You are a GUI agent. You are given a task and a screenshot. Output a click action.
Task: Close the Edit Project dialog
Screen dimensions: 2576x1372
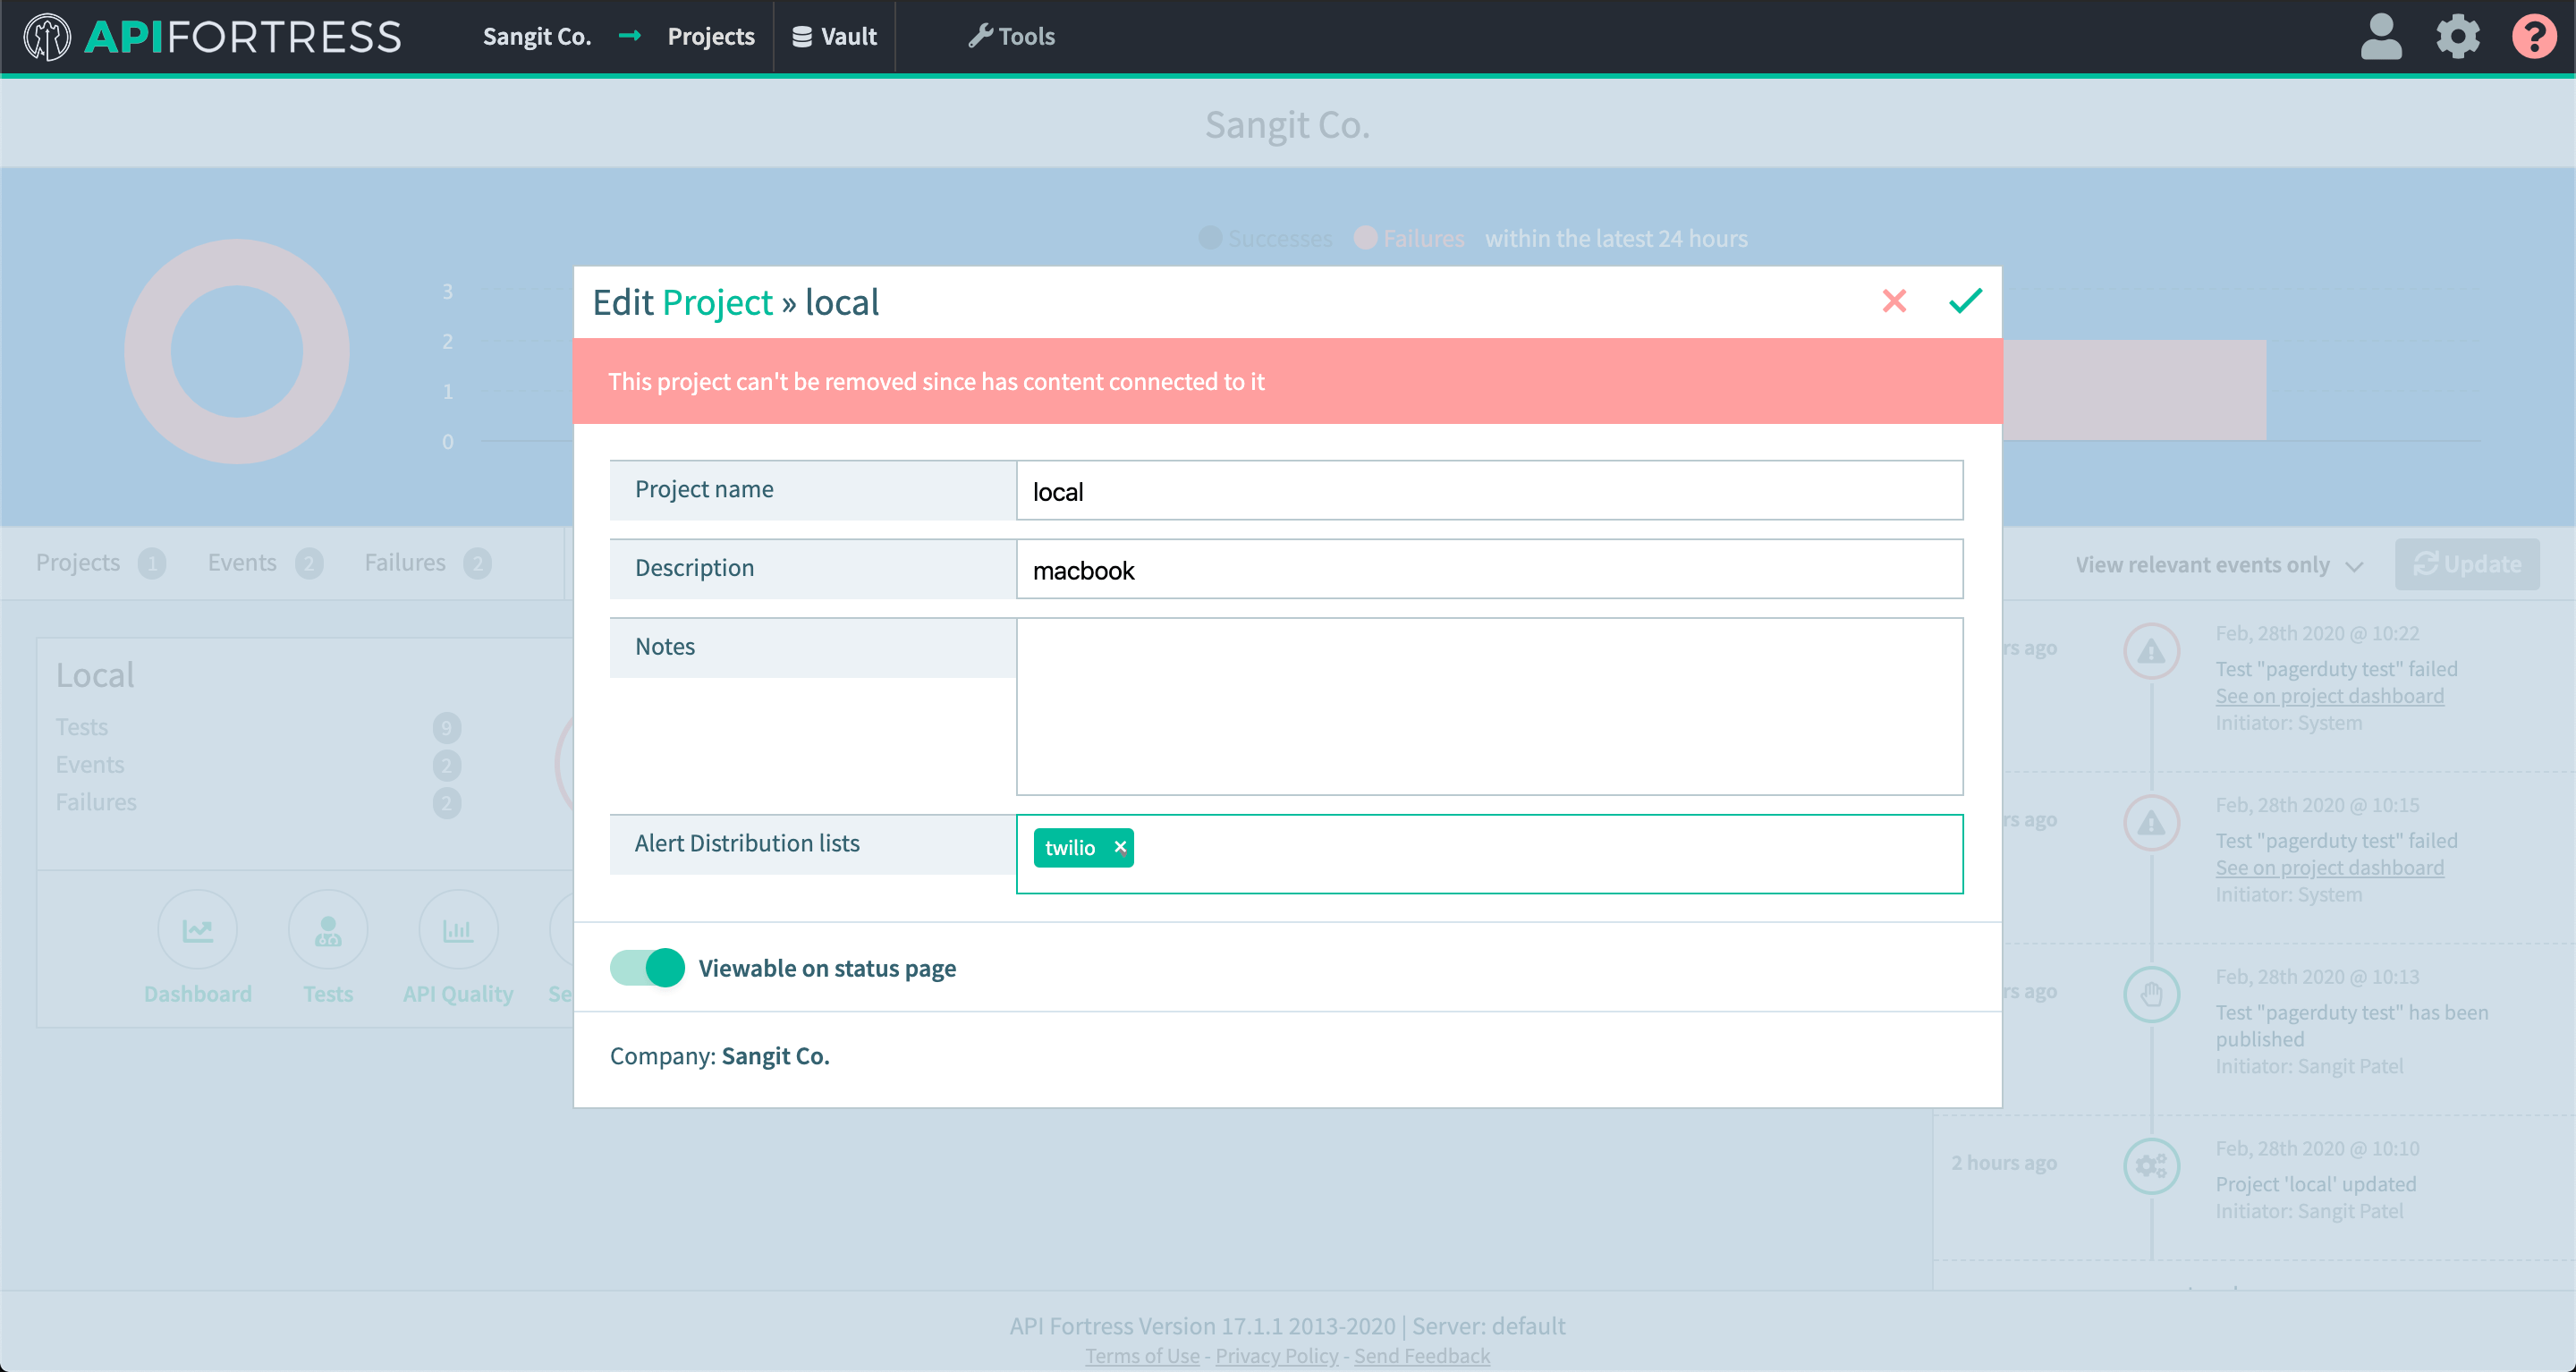[1895, 301]
